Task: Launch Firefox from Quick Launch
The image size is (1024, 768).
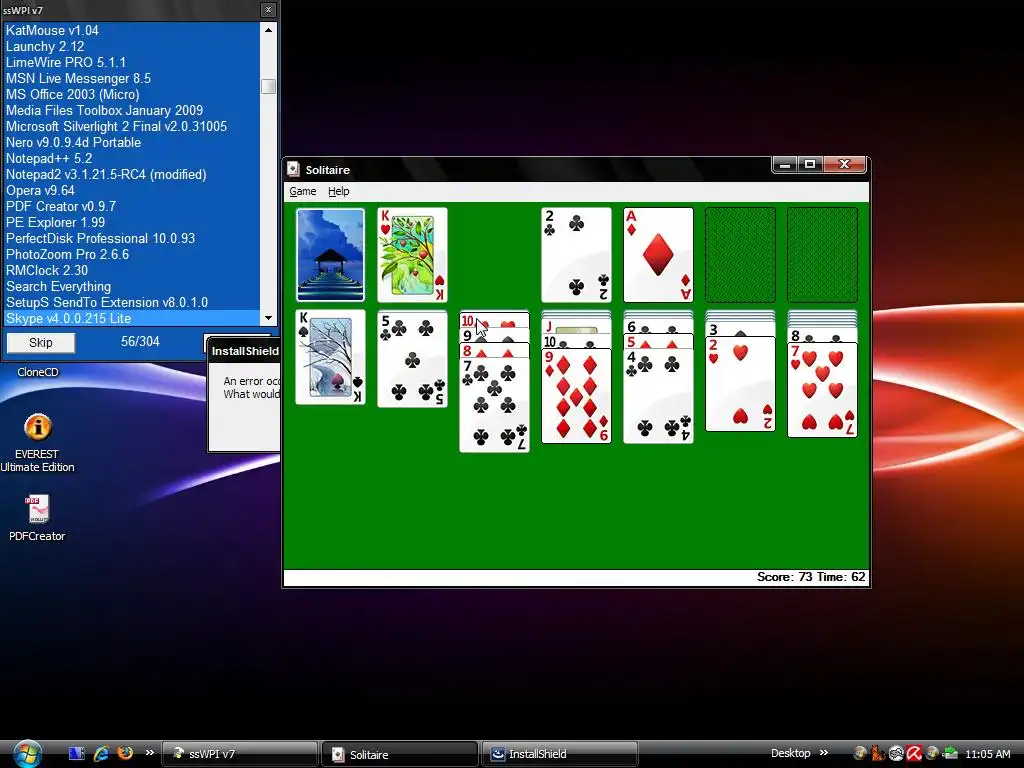Action: tap(125, 753)
